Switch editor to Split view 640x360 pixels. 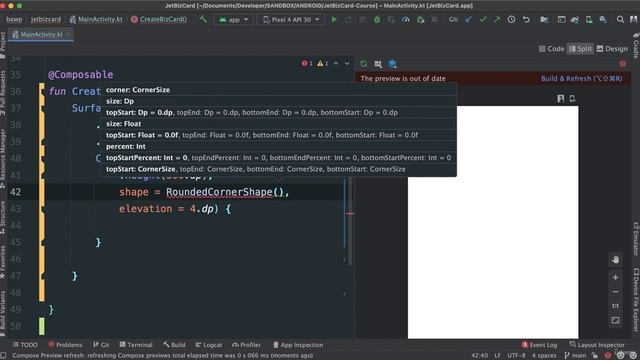(580, 49)
